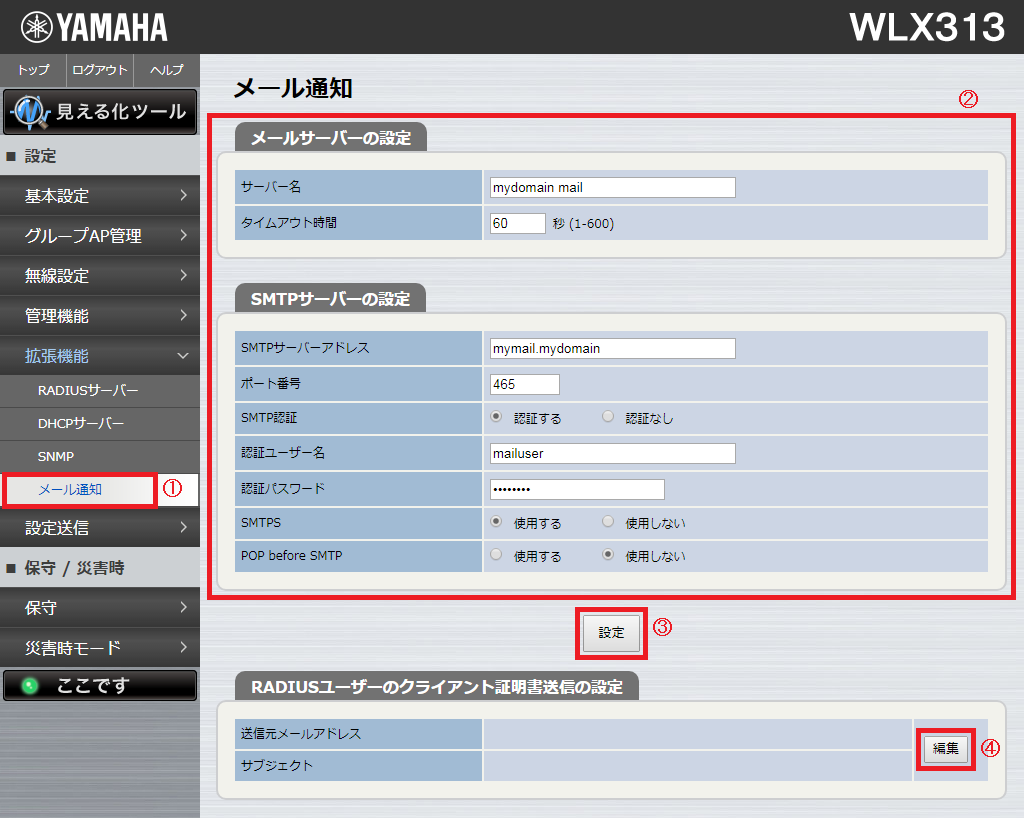Enable 使用する for POP before SMTP
The width and height of the screenshot is (1024, 818).
pos(496,556)
